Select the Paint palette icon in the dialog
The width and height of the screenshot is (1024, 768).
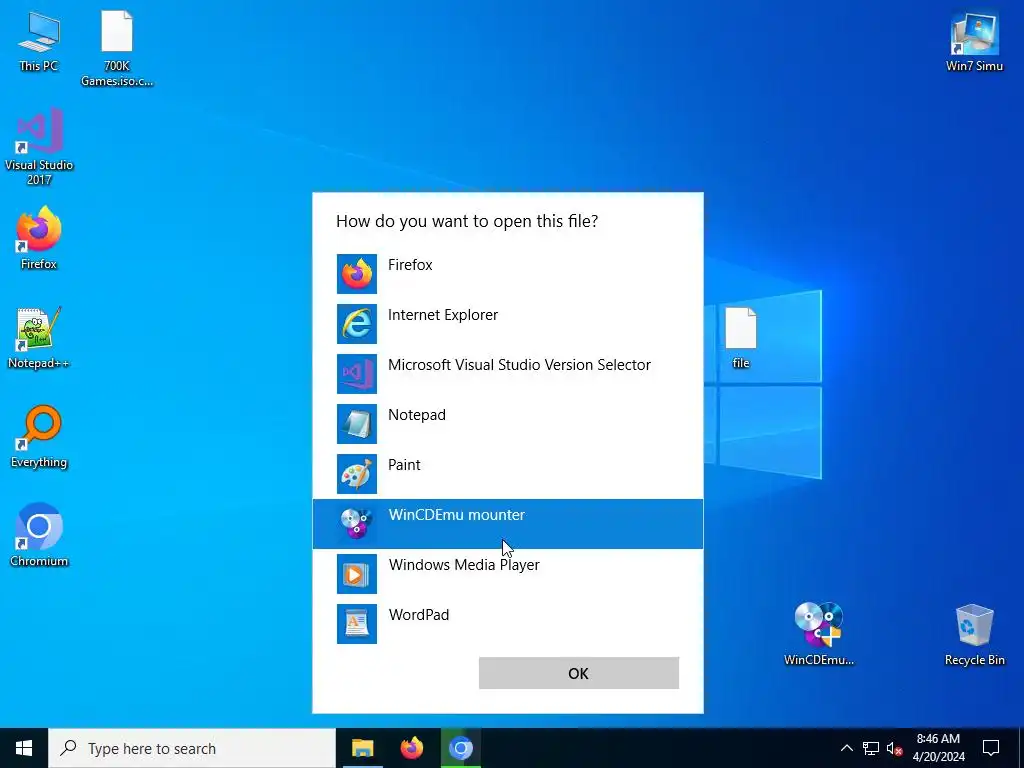357,474
